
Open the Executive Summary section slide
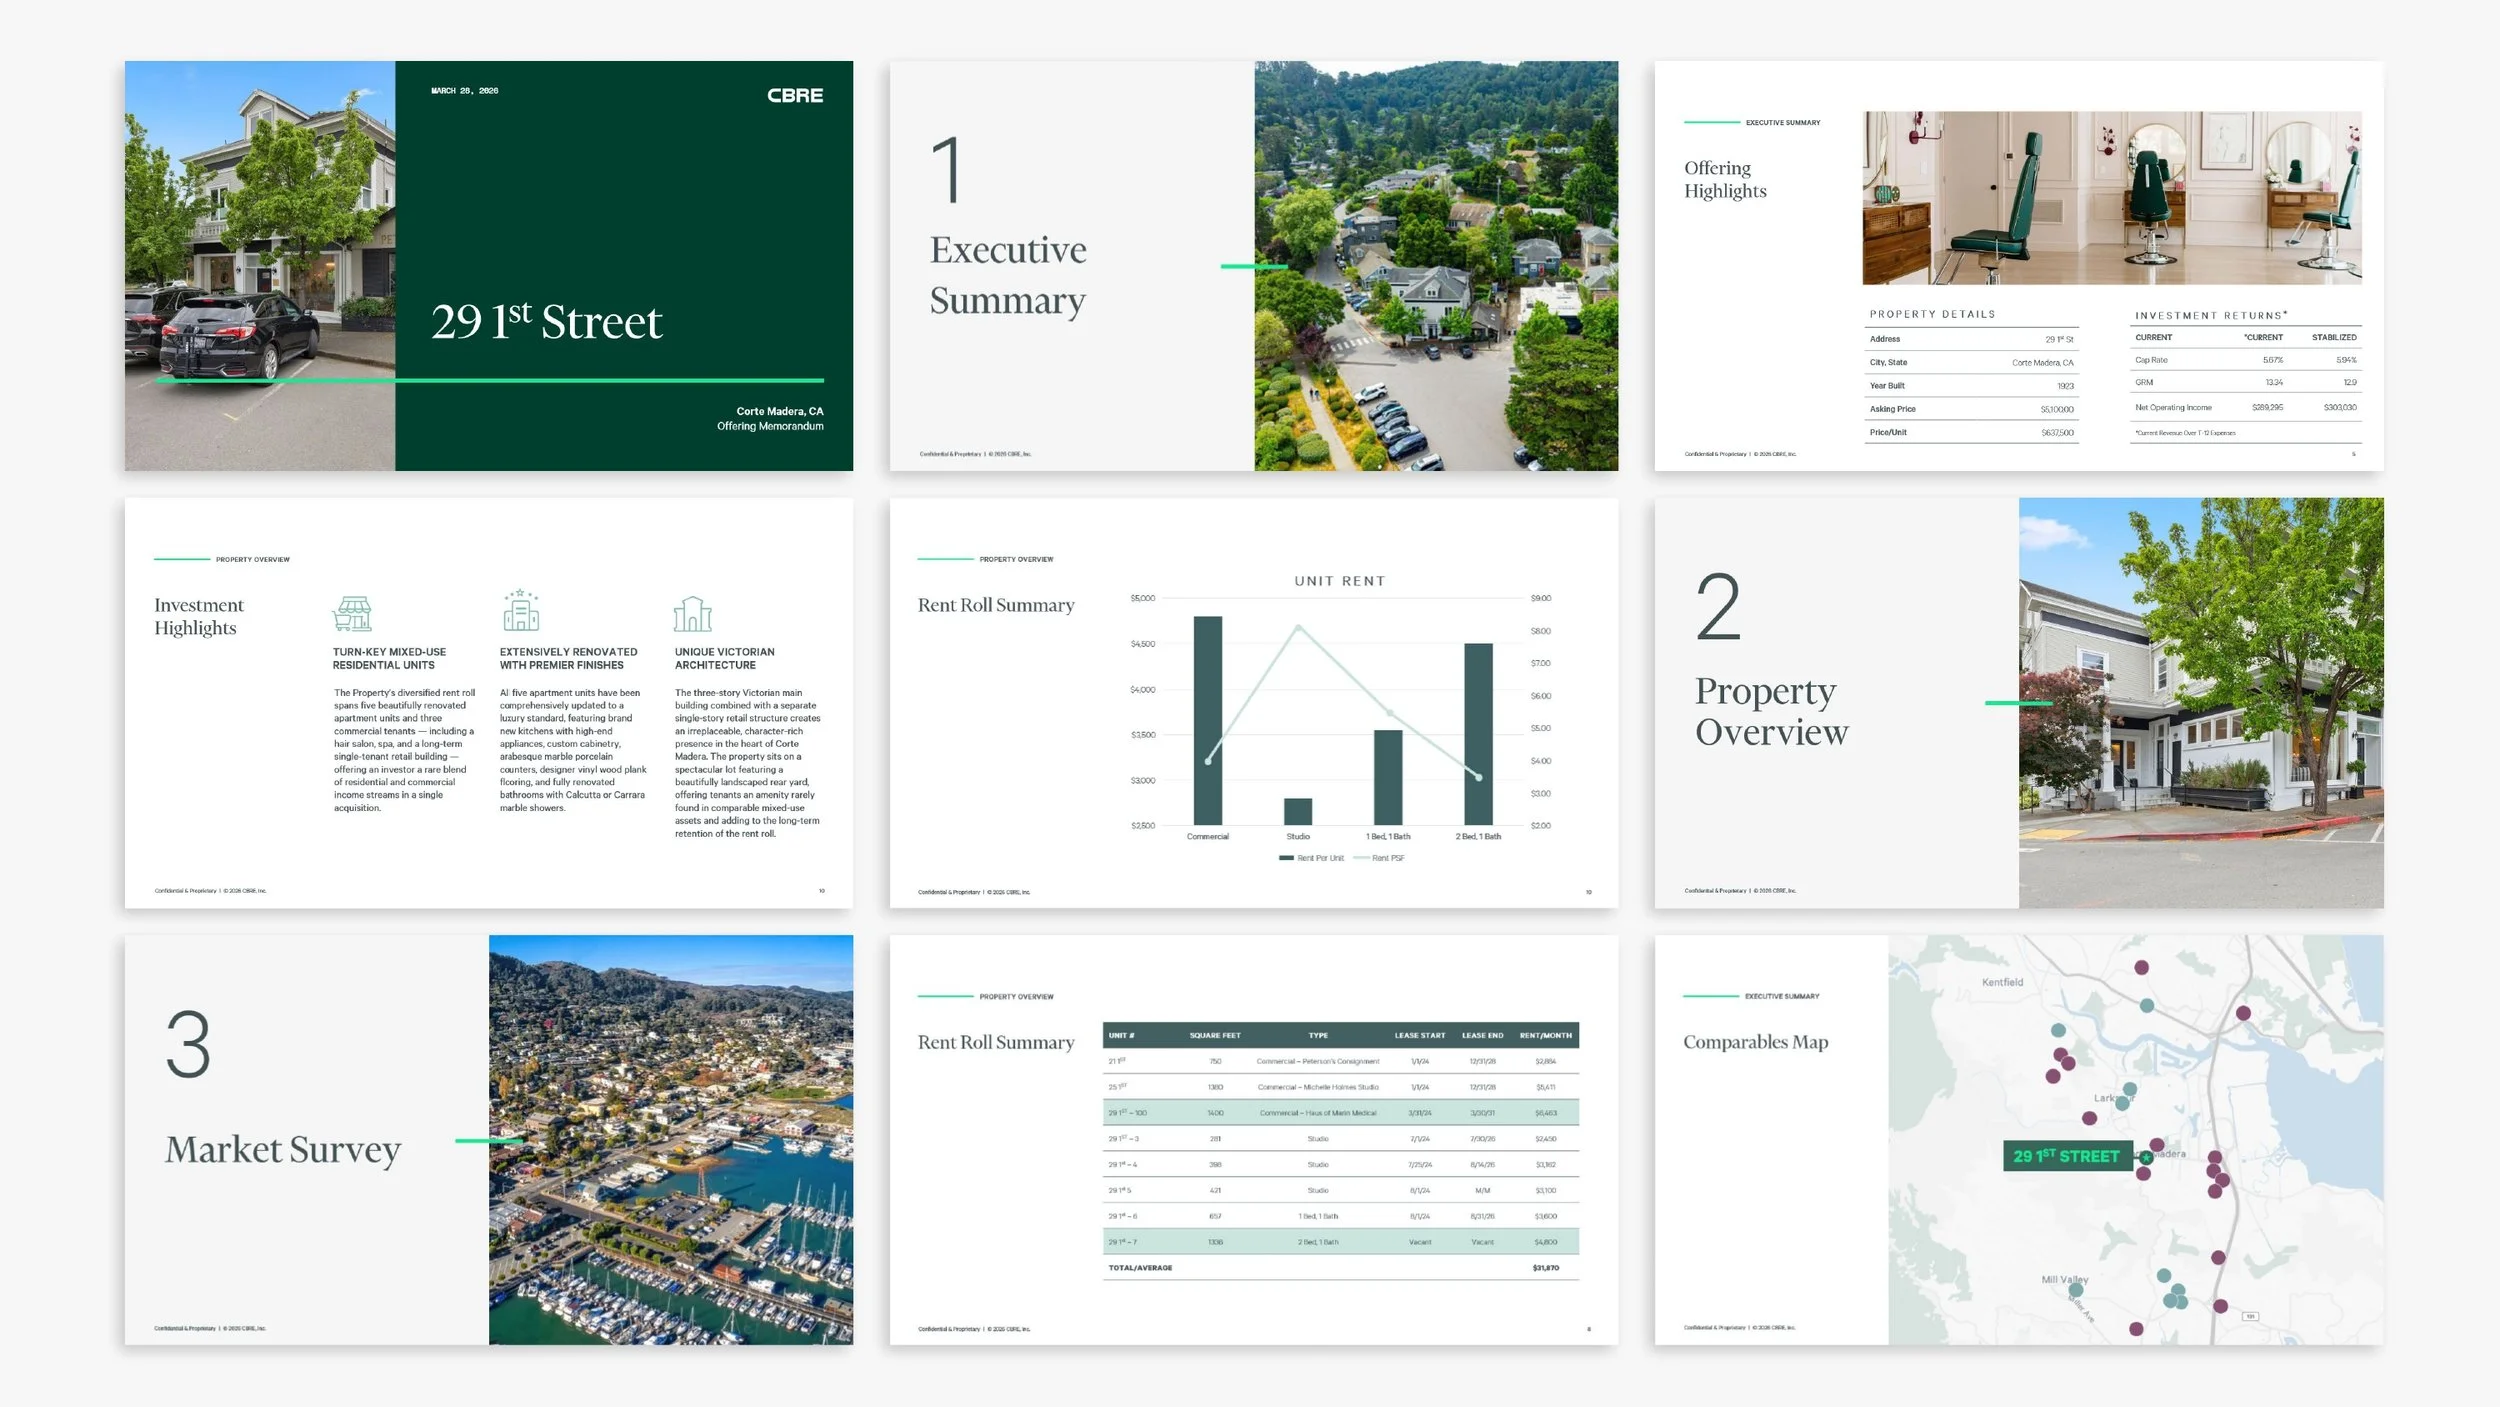pyautogui.click(x=1254, y=266)
